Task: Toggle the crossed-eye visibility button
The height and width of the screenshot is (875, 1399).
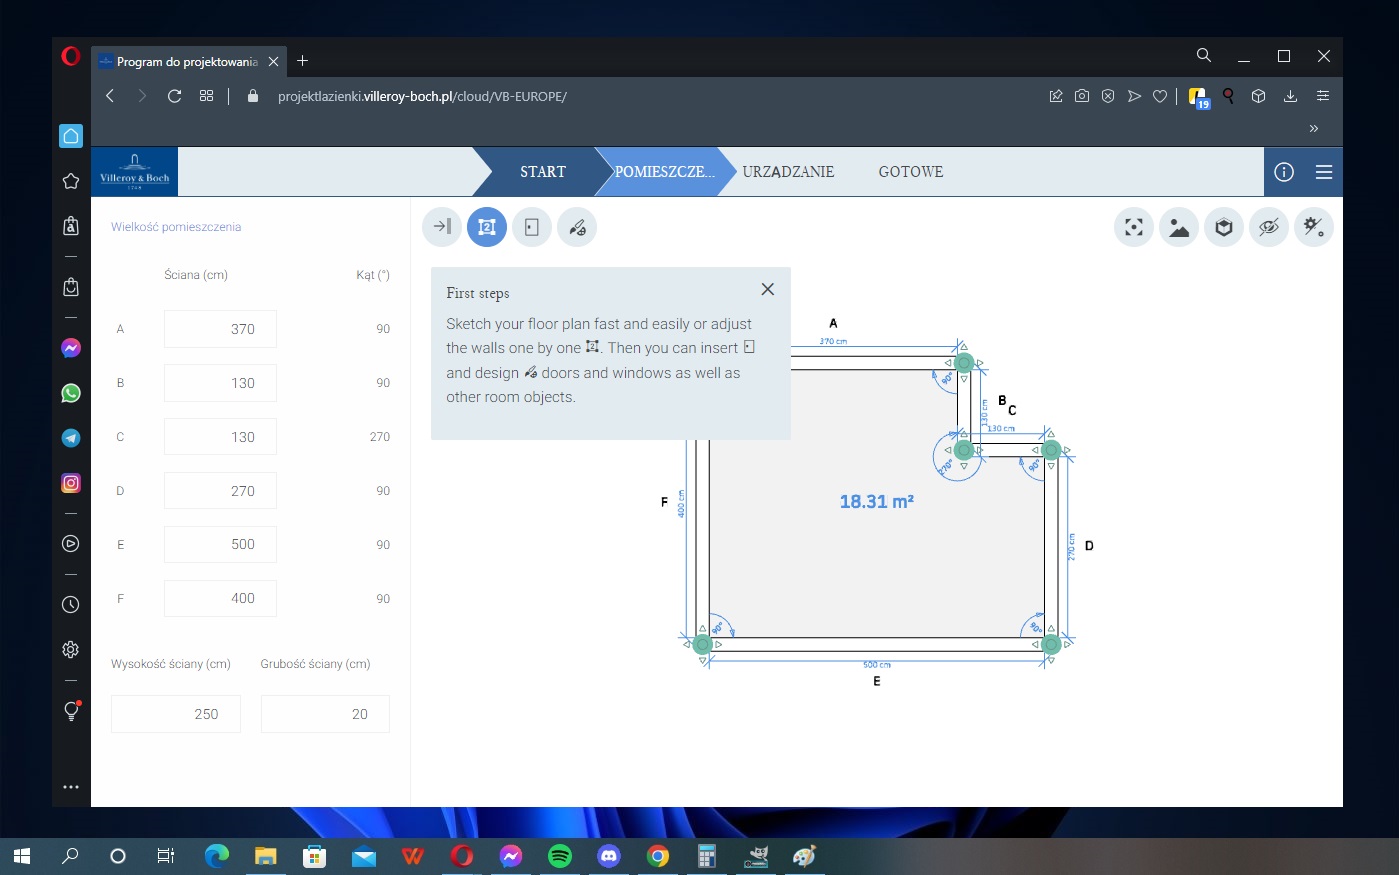Action: point(1269,227)
